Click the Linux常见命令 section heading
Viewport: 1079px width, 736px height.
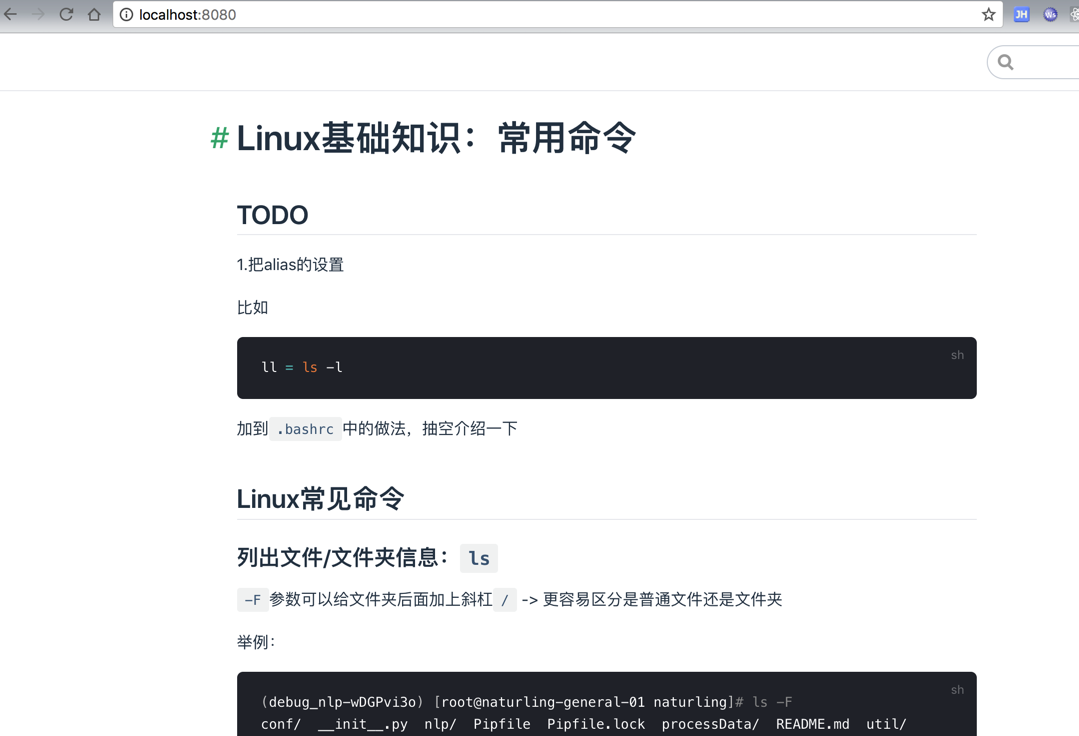pos(320,499)
